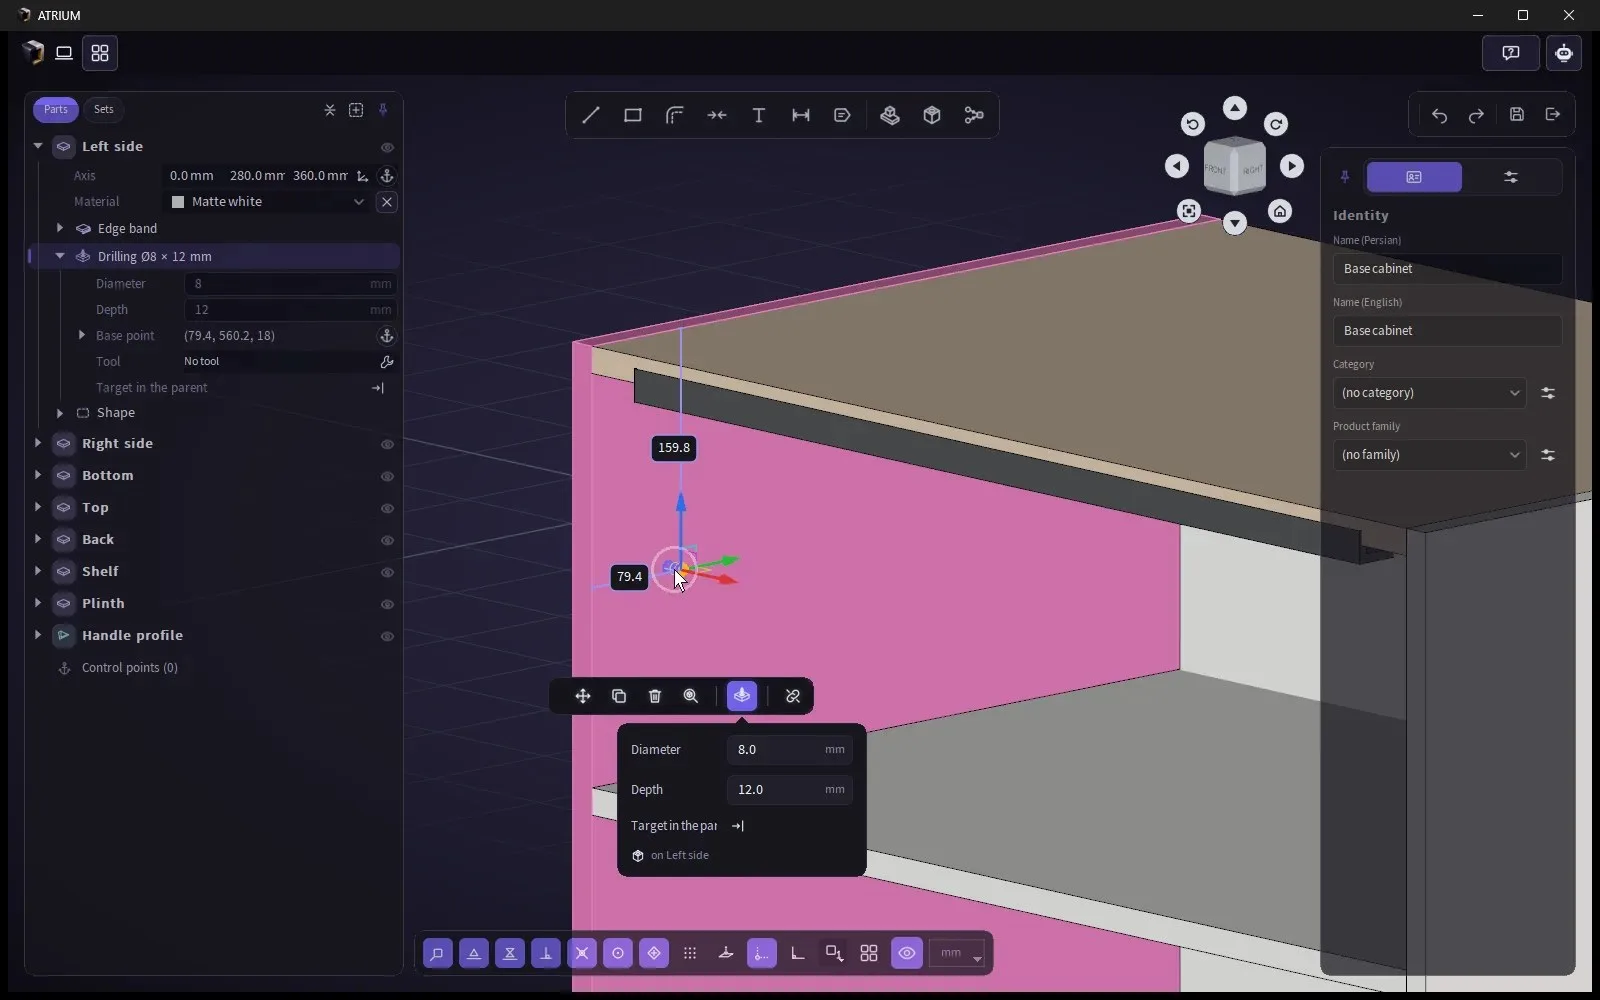This screenshot has width=1600, height=1000.
Task: Open the sliders settings tab in right panel
Action: click(x=1511, y=177)
